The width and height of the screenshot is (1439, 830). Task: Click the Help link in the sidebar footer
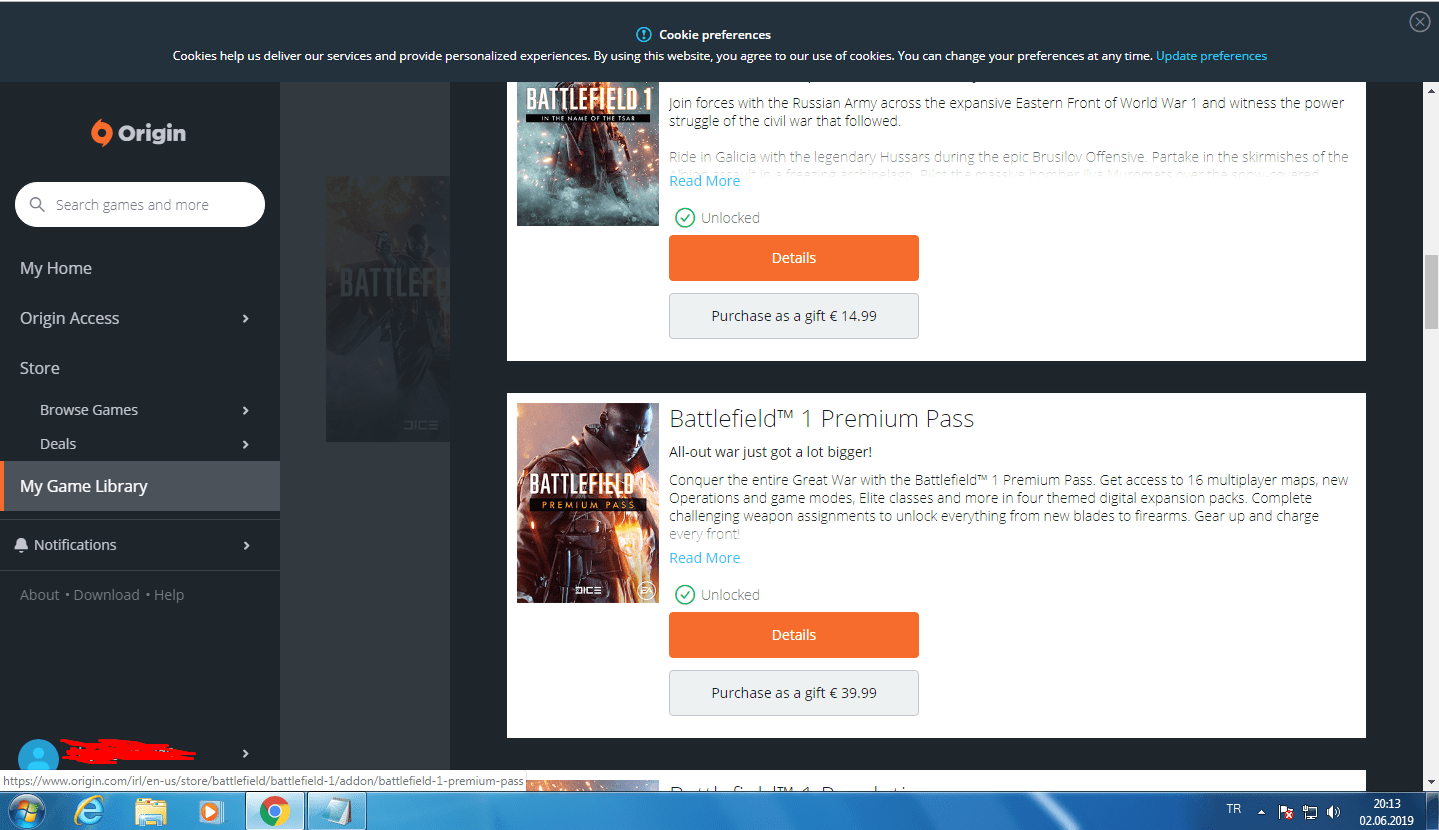(169, 595)
